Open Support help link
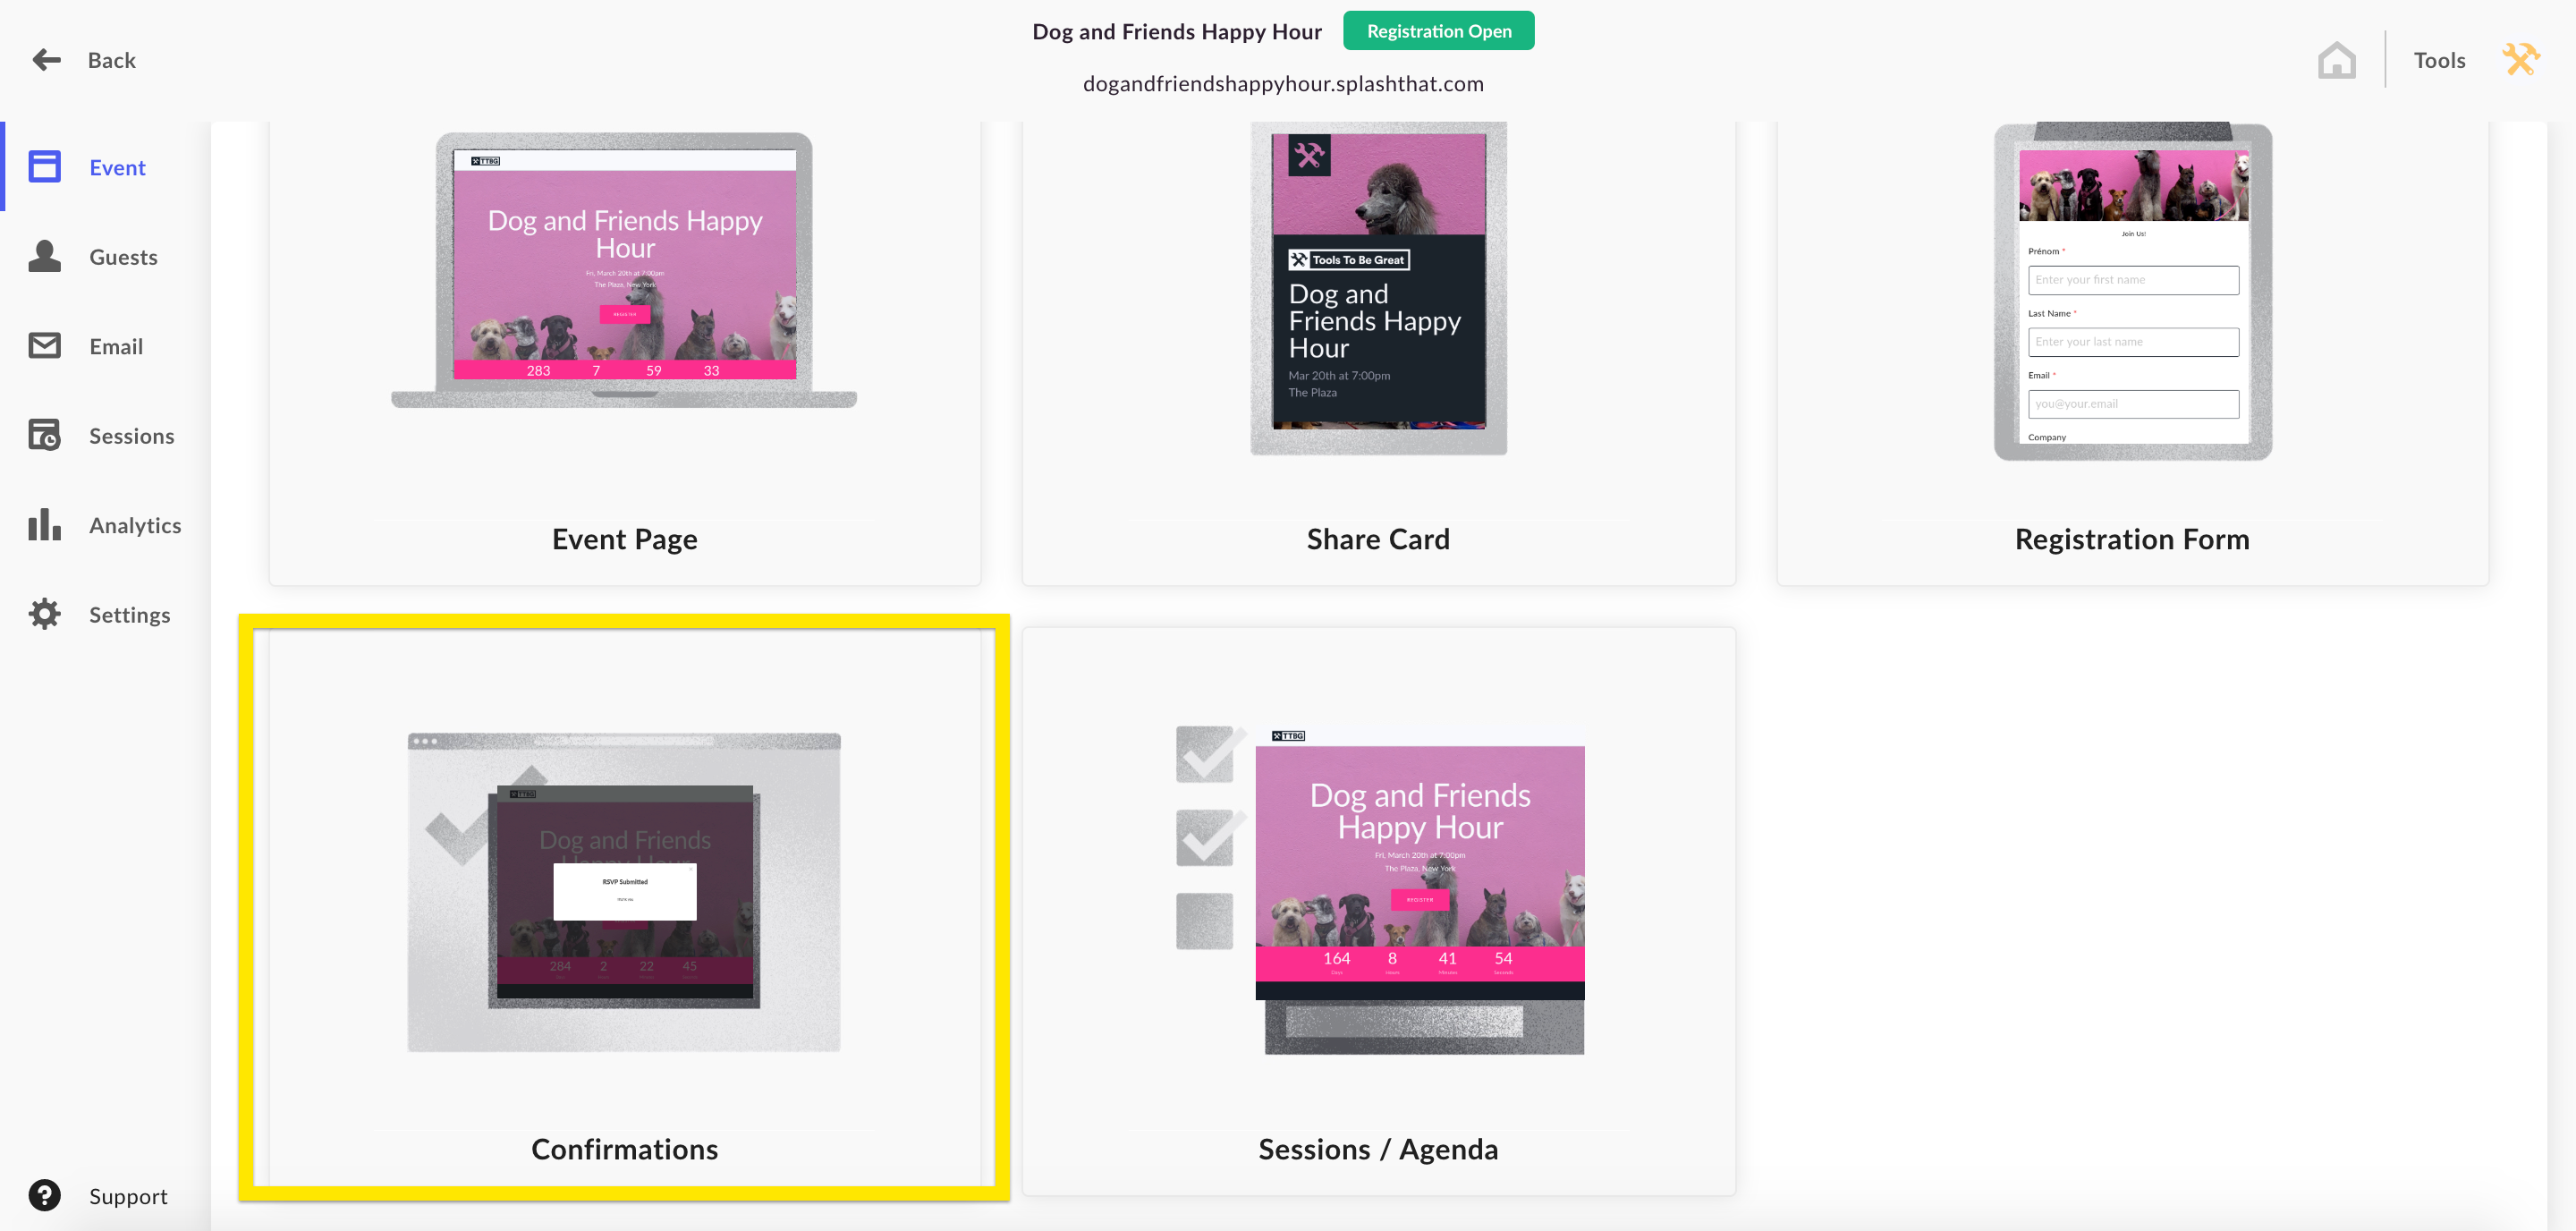2576x1231 pixels. click(128, 1196)
